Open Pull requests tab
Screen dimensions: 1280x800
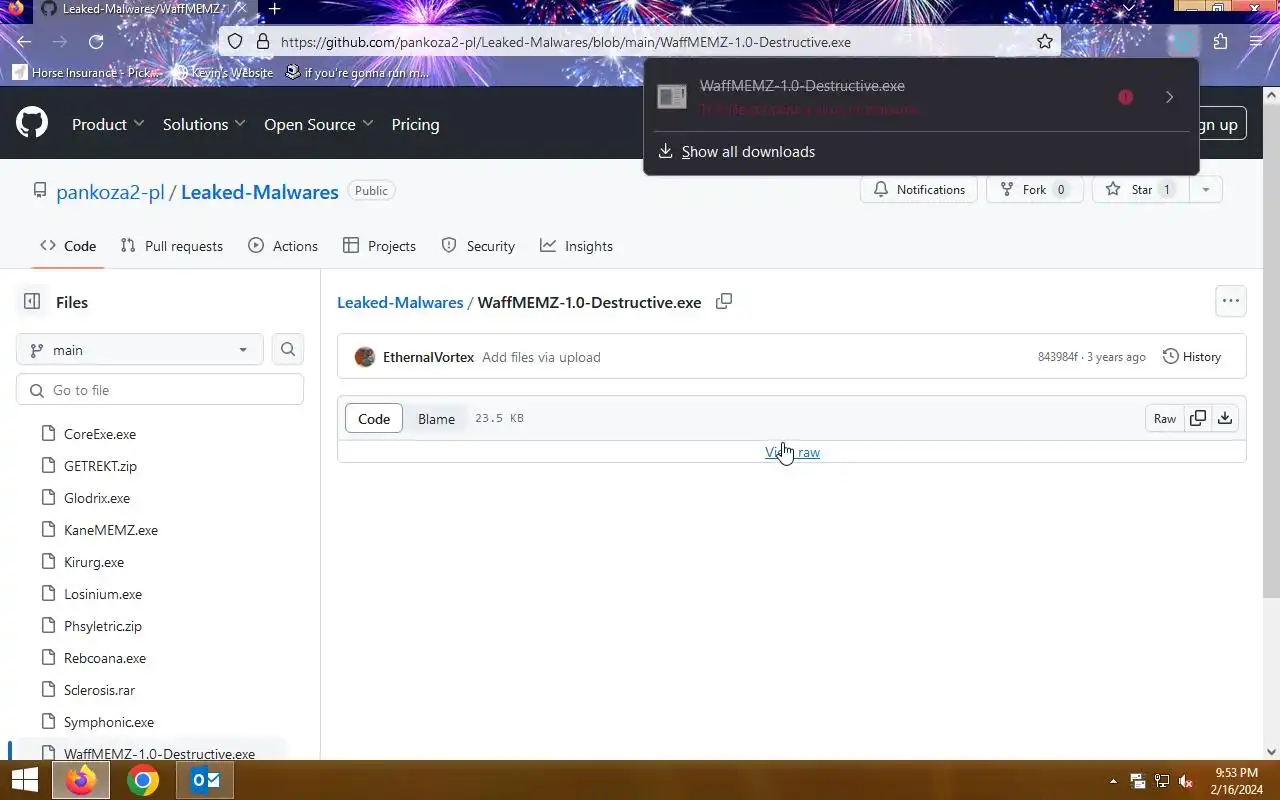coord(171,246)
